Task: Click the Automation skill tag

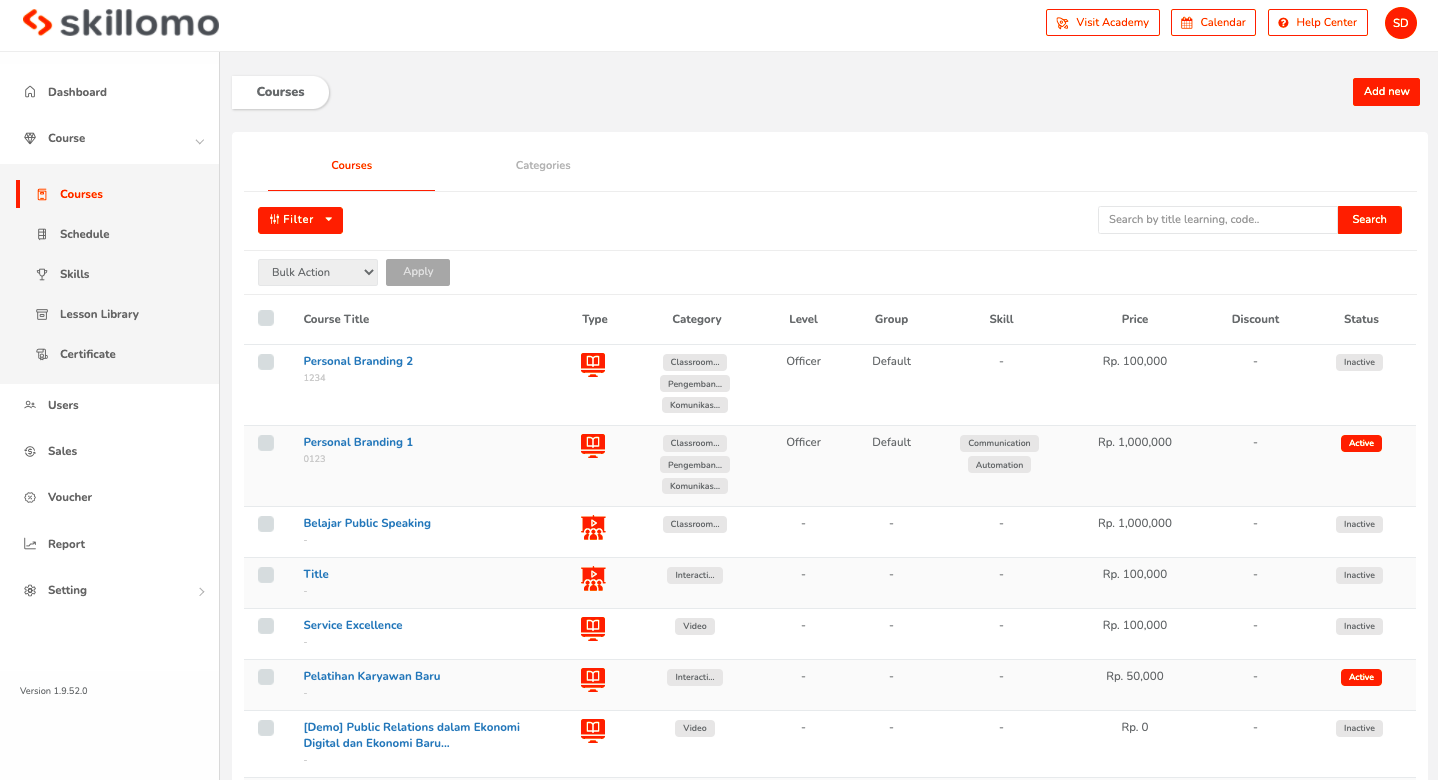Action: pyautogui.click(x=999, y=465)
